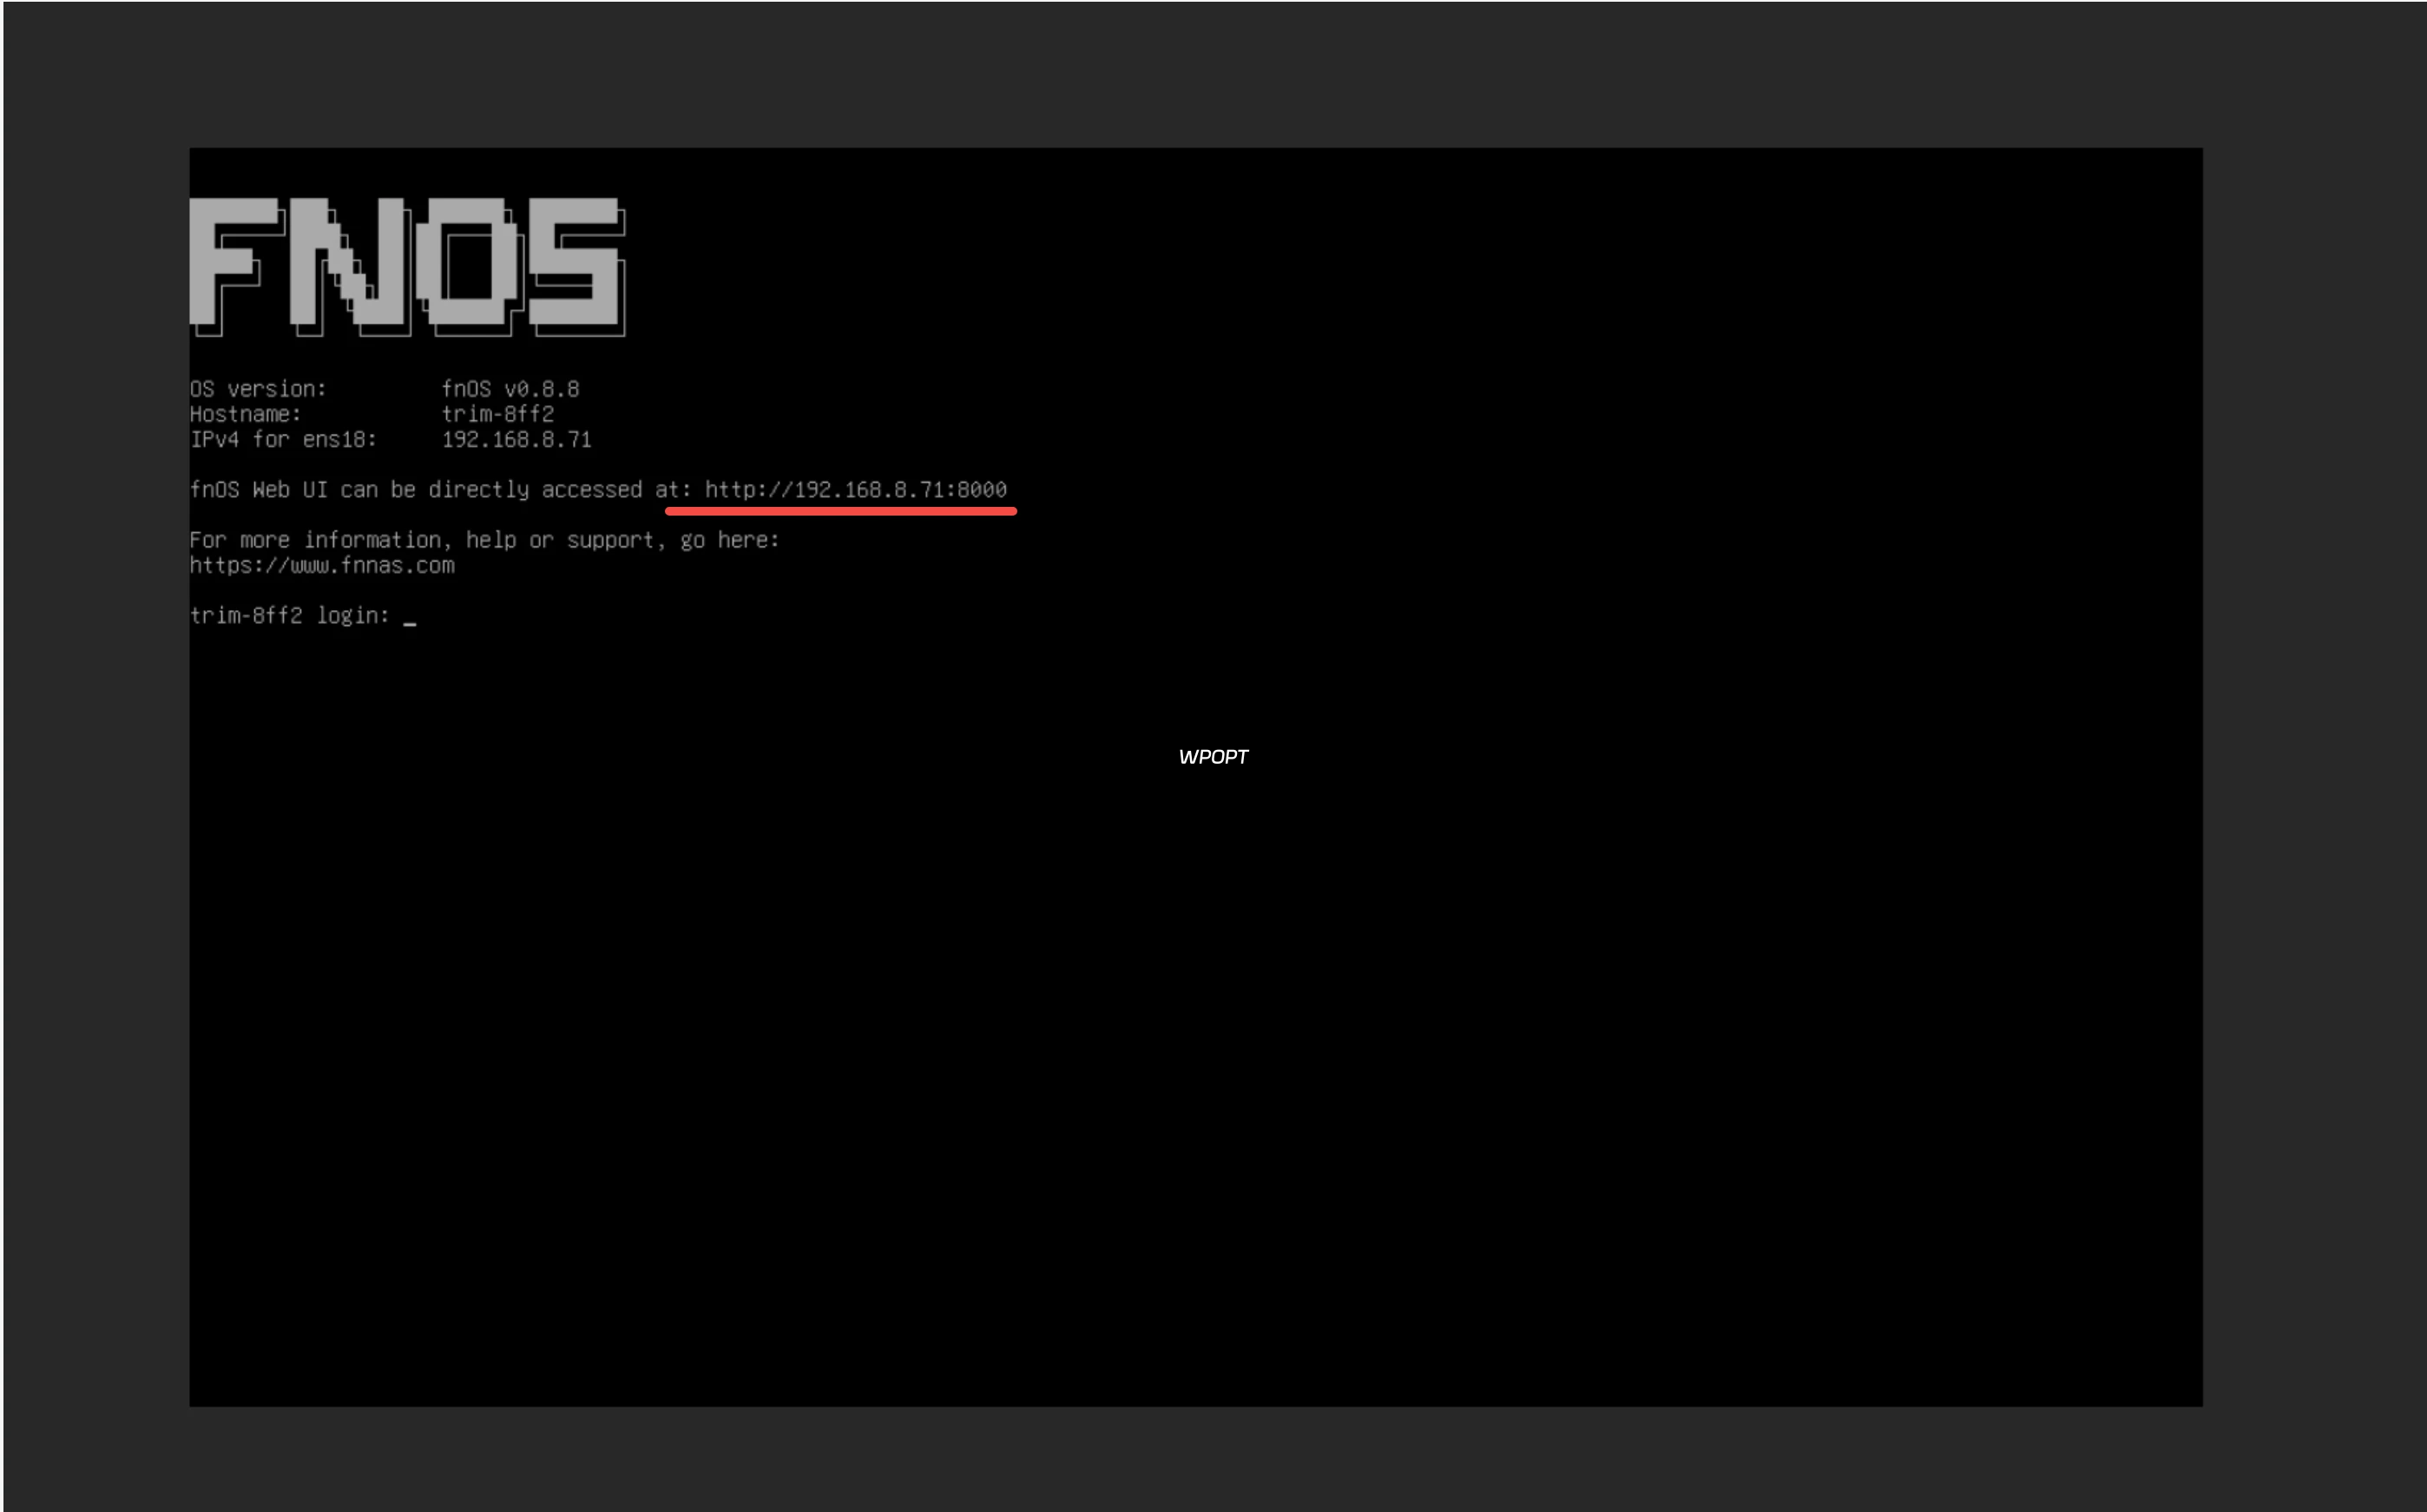Select the trim-8ff2 hostname value
This screenshot has height=1512, width=2427.
[x=497, y=414]
